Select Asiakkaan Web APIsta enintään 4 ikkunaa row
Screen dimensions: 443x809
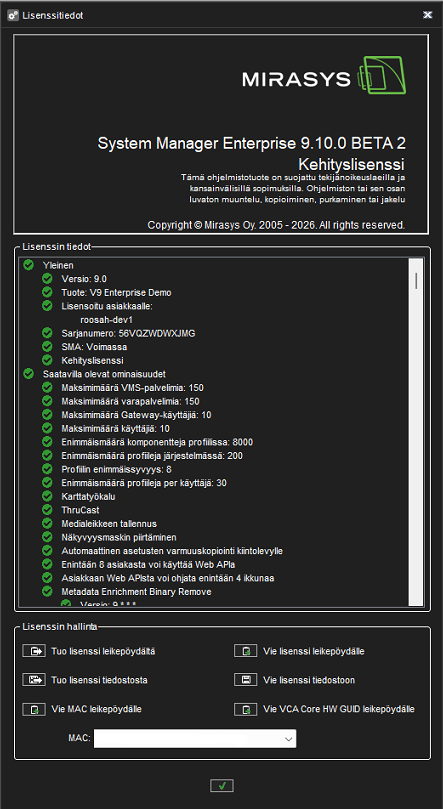click(x=168, y=578)
